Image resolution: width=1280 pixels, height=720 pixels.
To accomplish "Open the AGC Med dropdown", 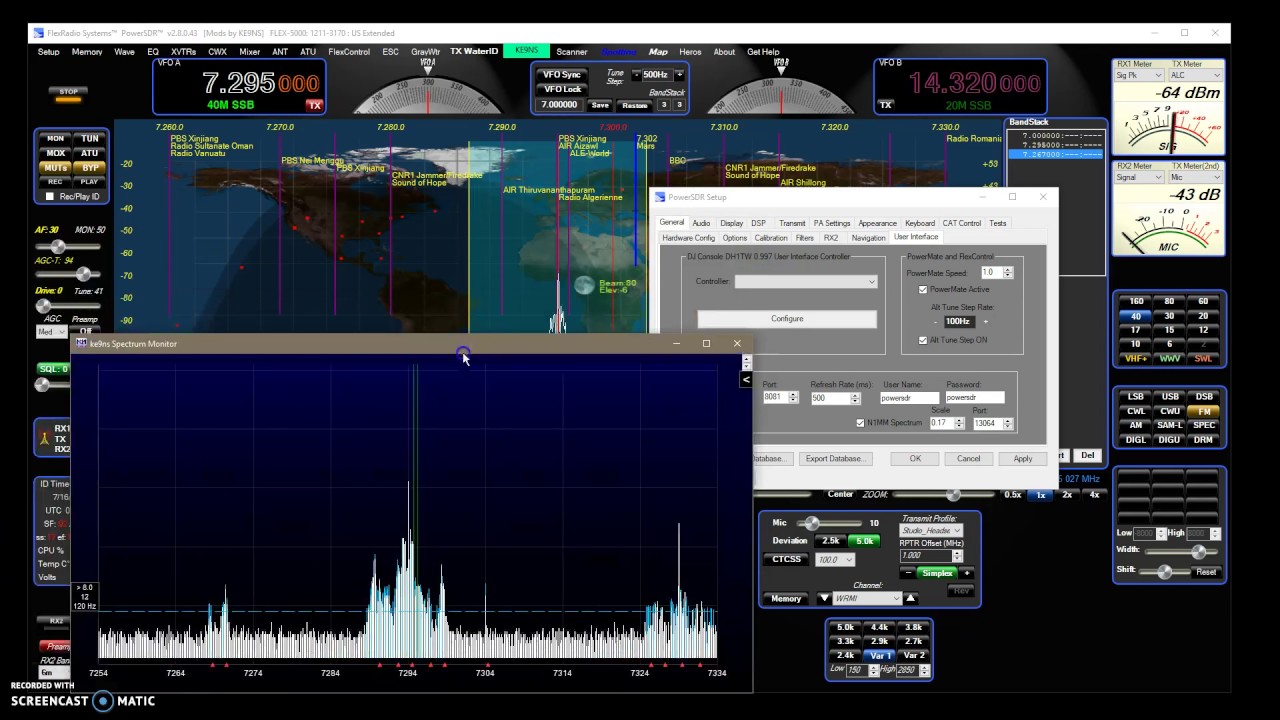I will click(x=52, y=332).
